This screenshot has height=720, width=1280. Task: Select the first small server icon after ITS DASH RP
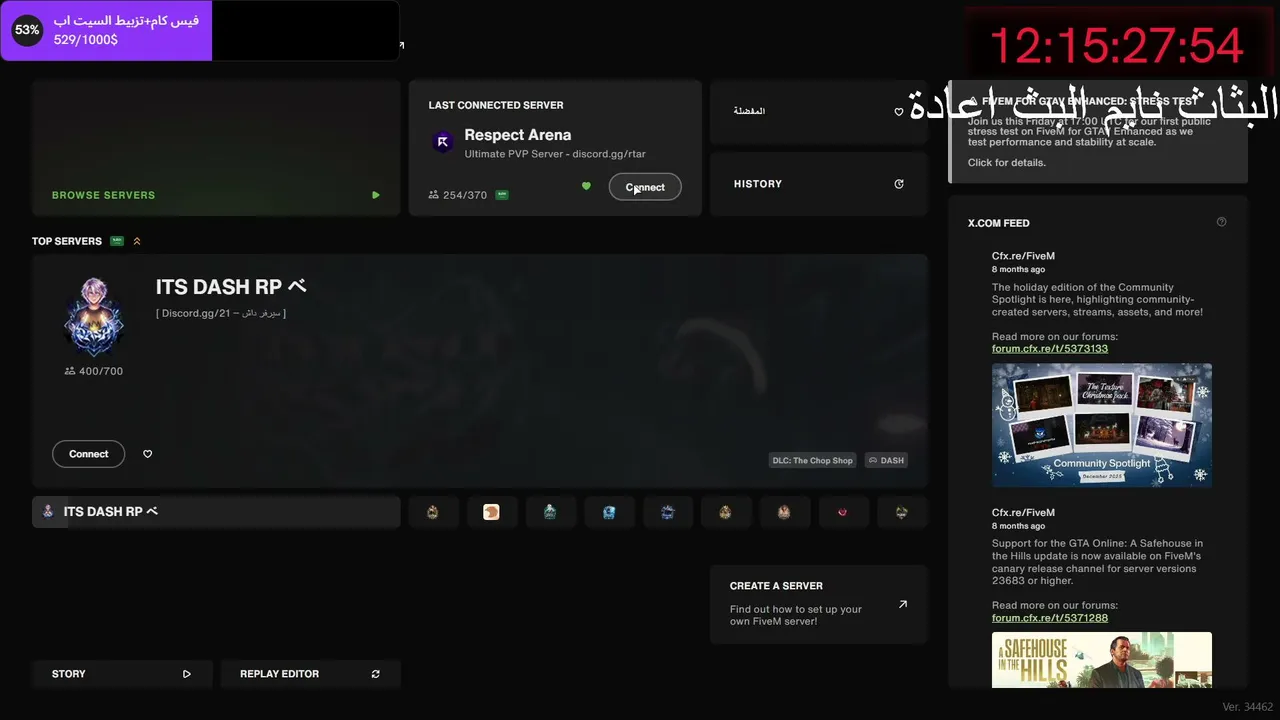click(x=433, y=512)
